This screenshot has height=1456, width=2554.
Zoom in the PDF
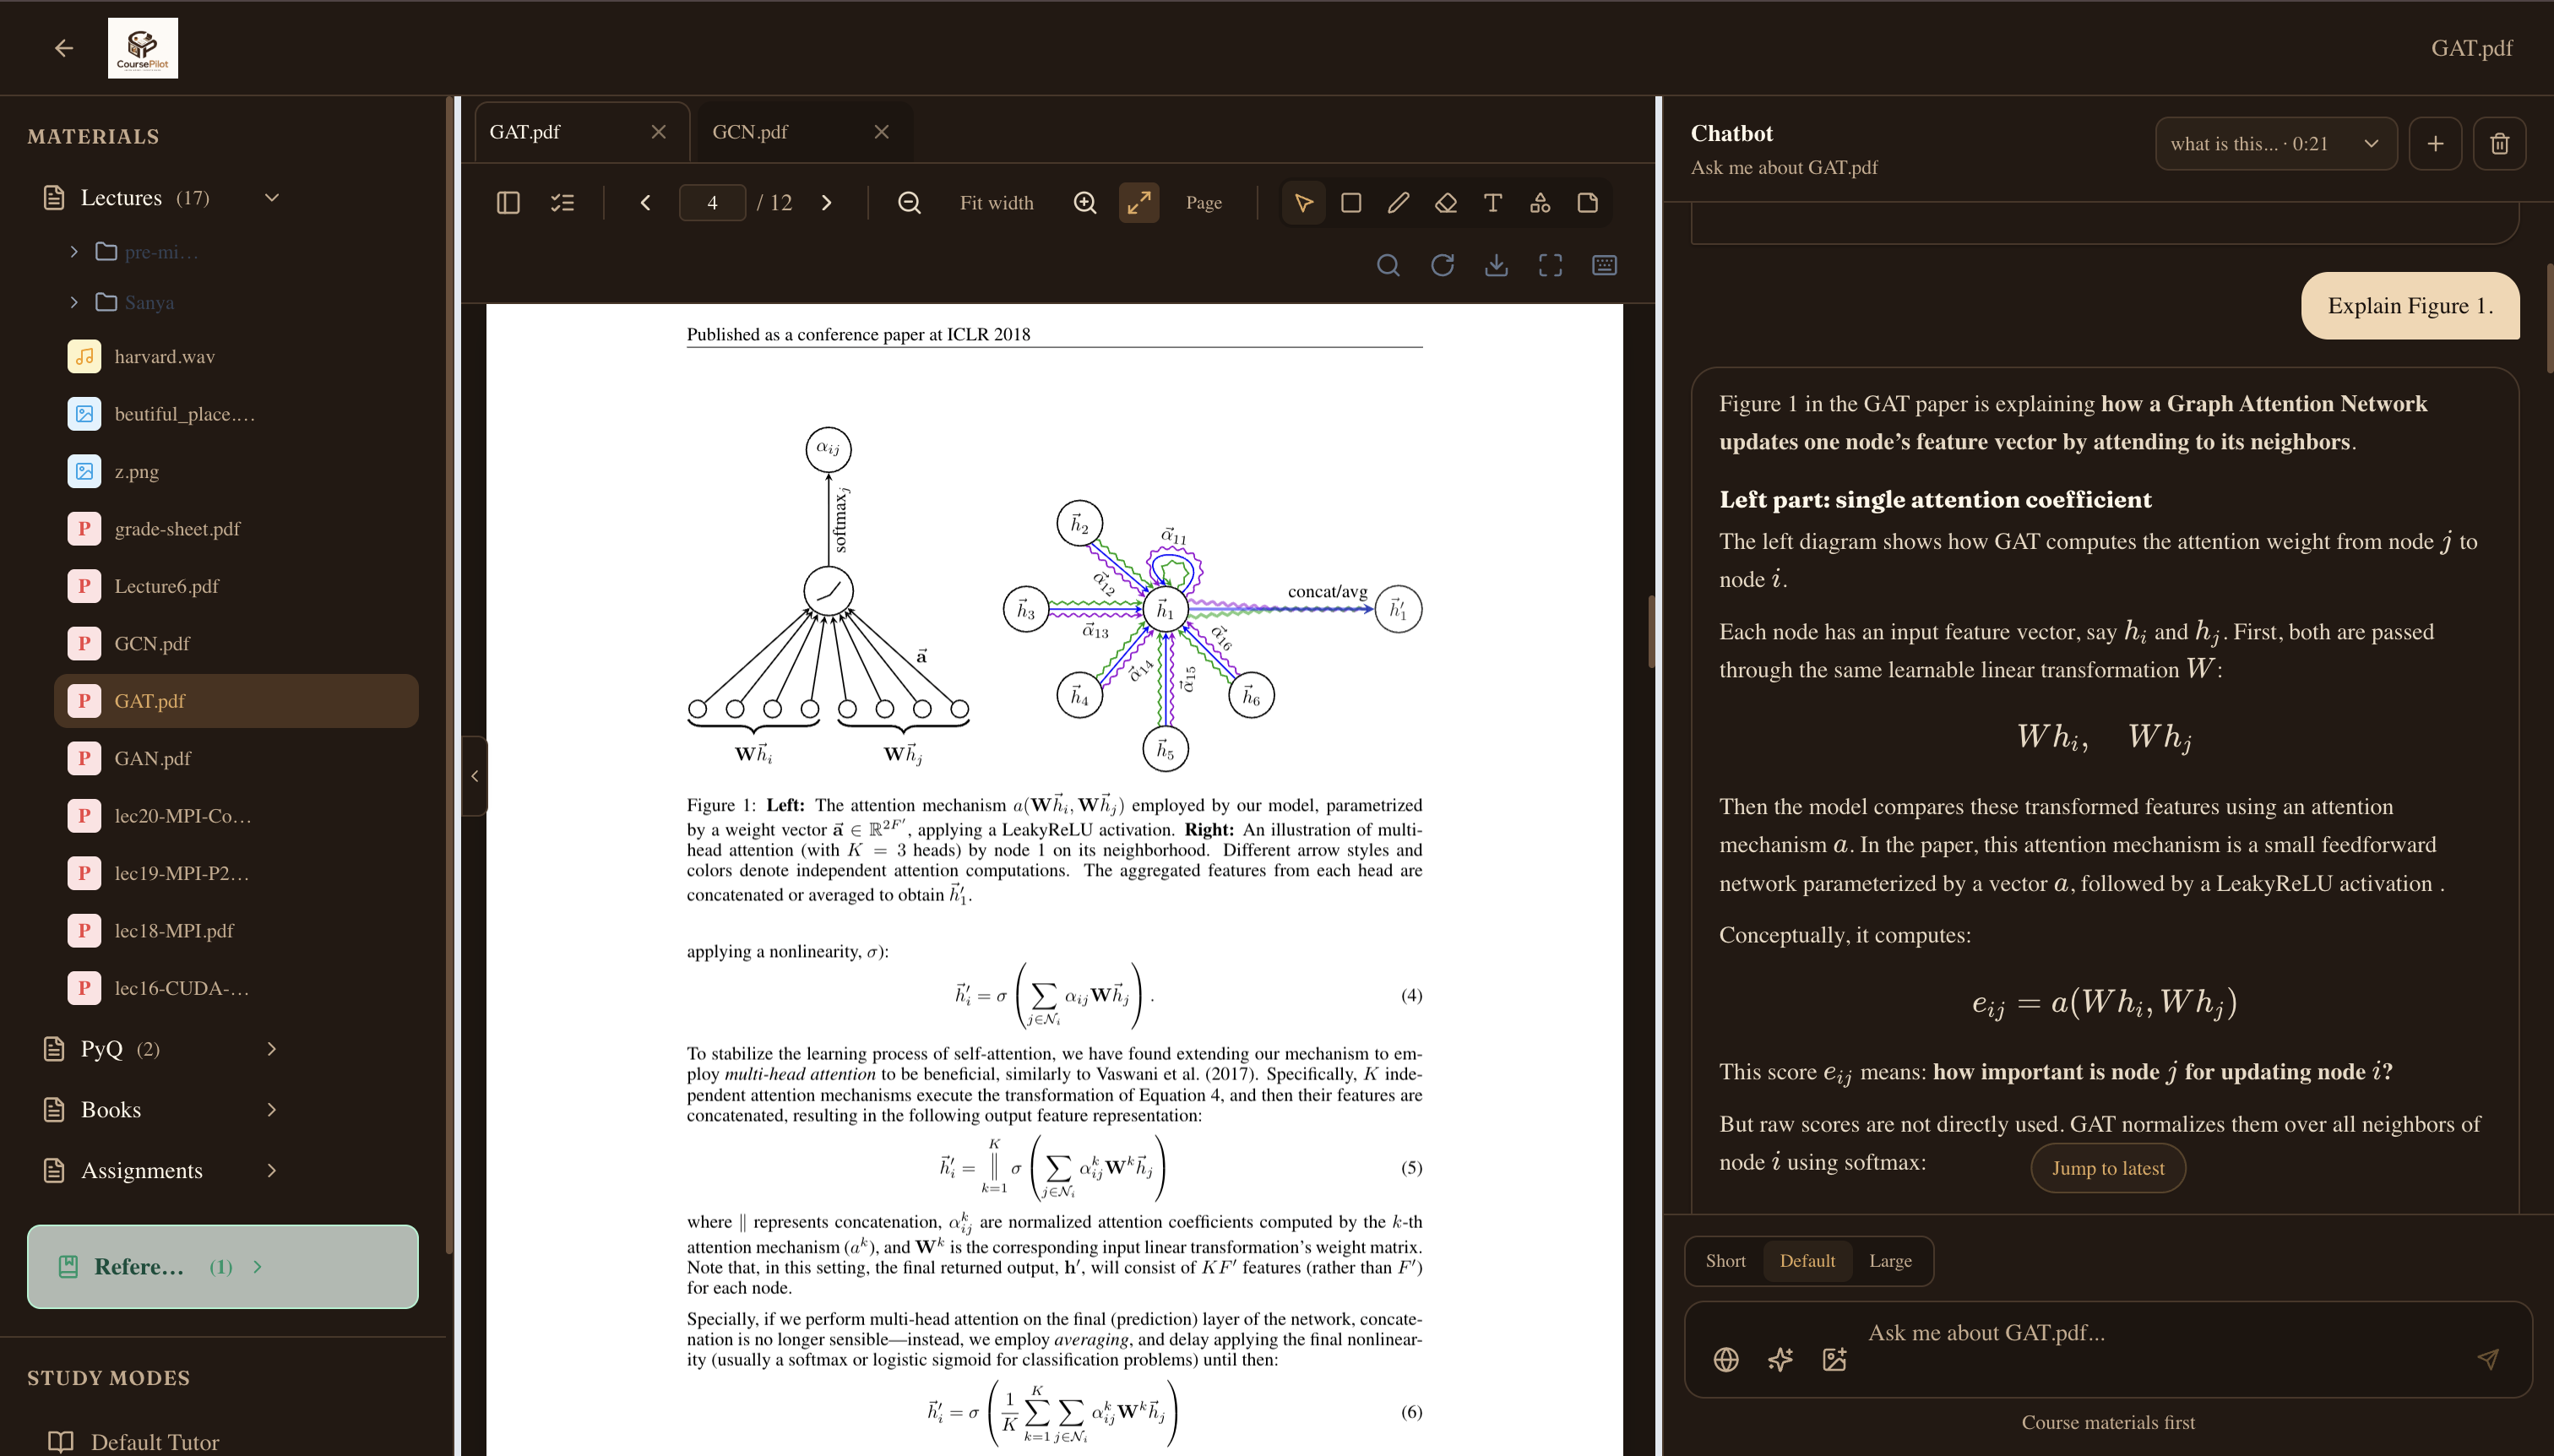pos(1085,203)
